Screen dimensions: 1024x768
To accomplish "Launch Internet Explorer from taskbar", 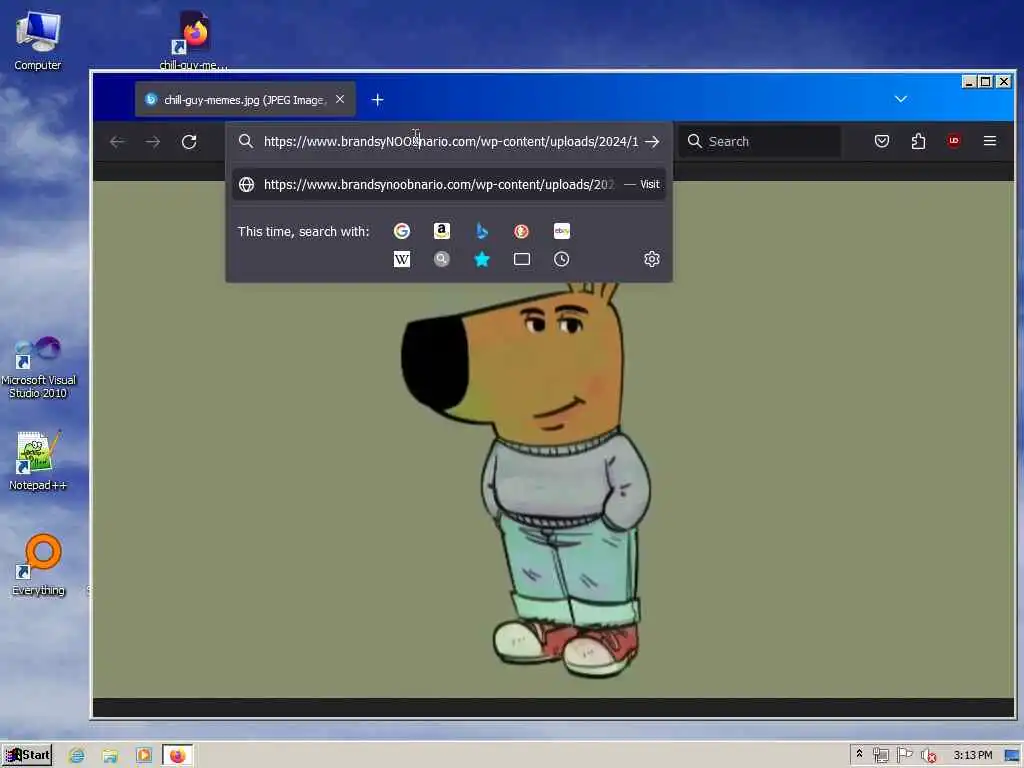I will tap(77, 756).
